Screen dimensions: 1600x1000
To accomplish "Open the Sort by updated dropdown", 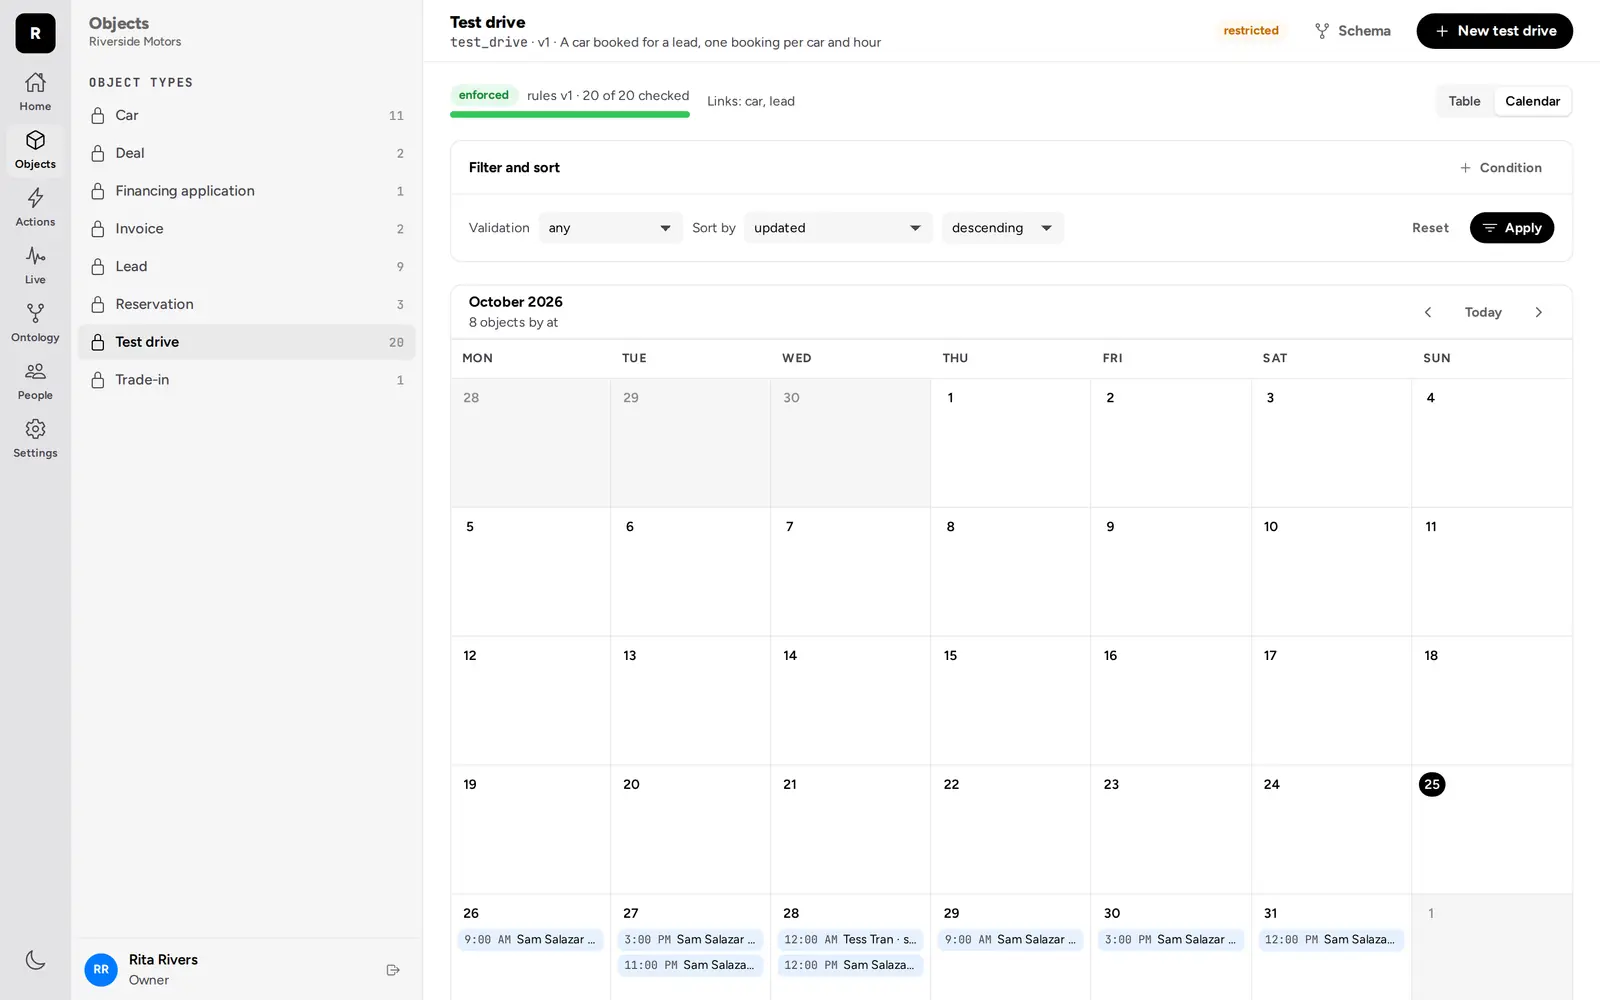I will coord(837,228).
